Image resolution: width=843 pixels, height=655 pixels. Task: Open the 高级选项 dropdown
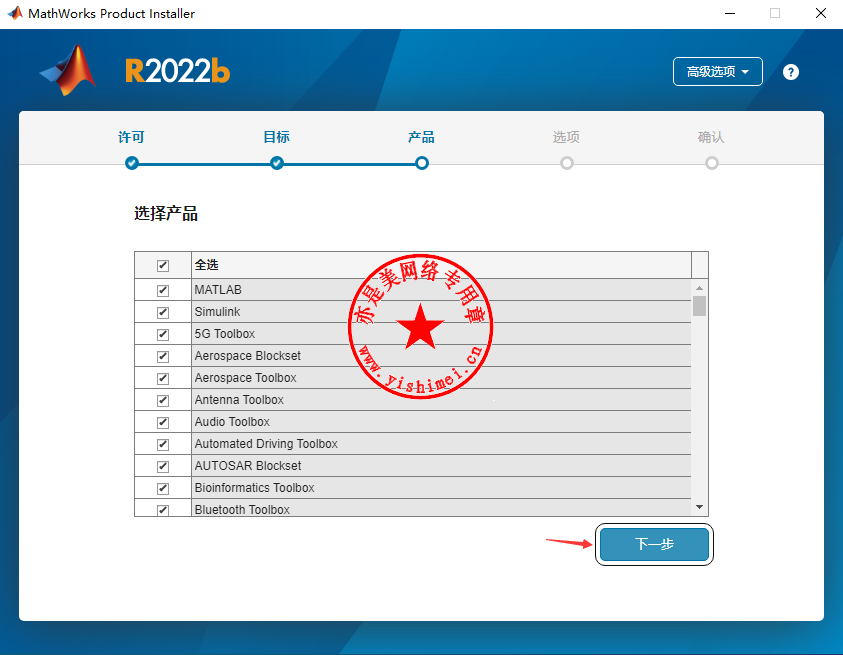717,72
